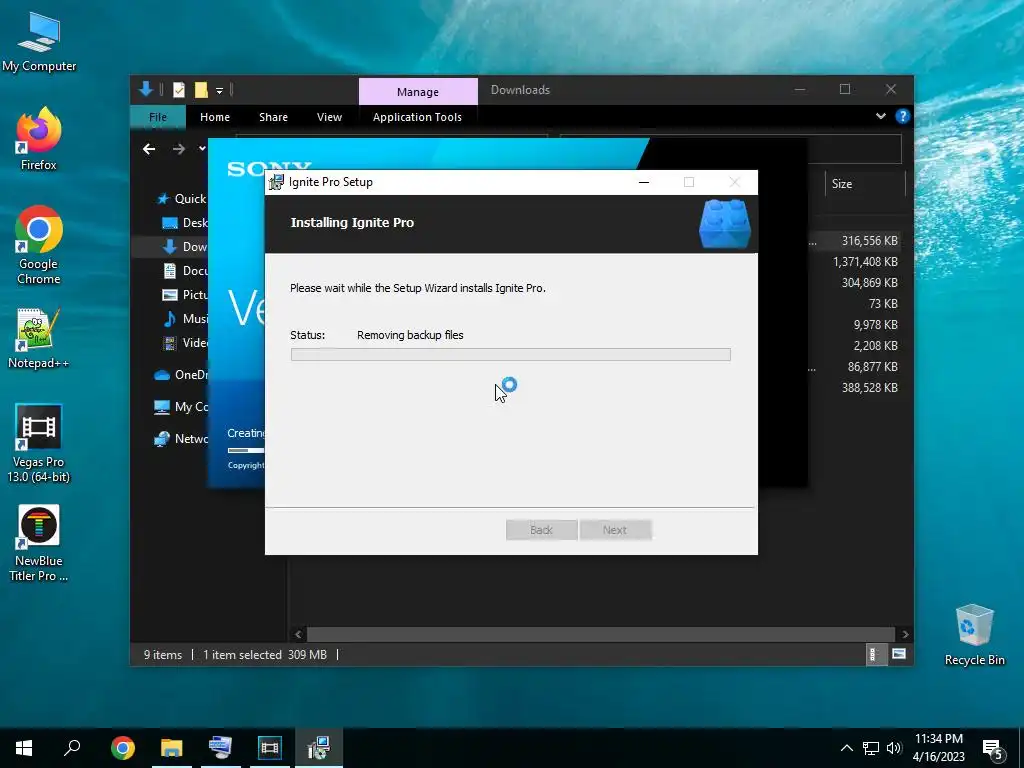Click Vegas splash loading progress bar
The height and width of the screenshot is (768, 1024).
coord(246,450)
